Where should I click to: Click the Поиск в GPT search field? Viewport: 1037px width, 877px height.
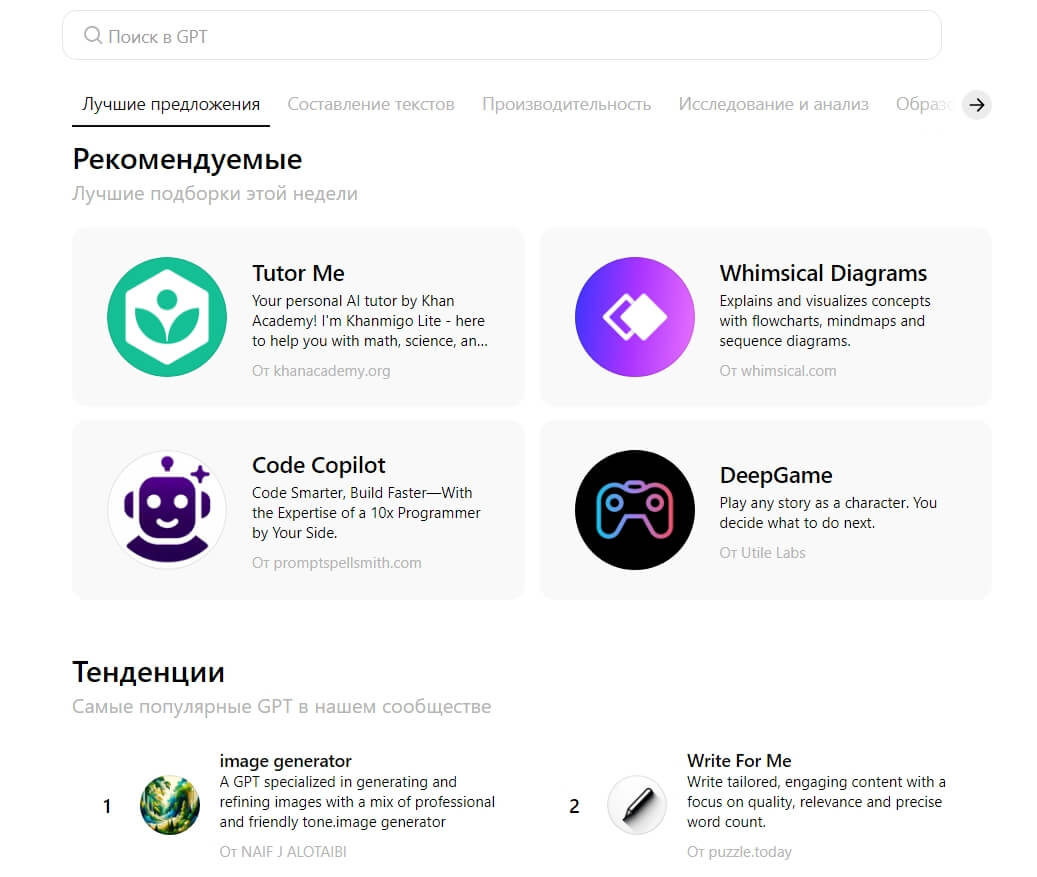point(501,36)
